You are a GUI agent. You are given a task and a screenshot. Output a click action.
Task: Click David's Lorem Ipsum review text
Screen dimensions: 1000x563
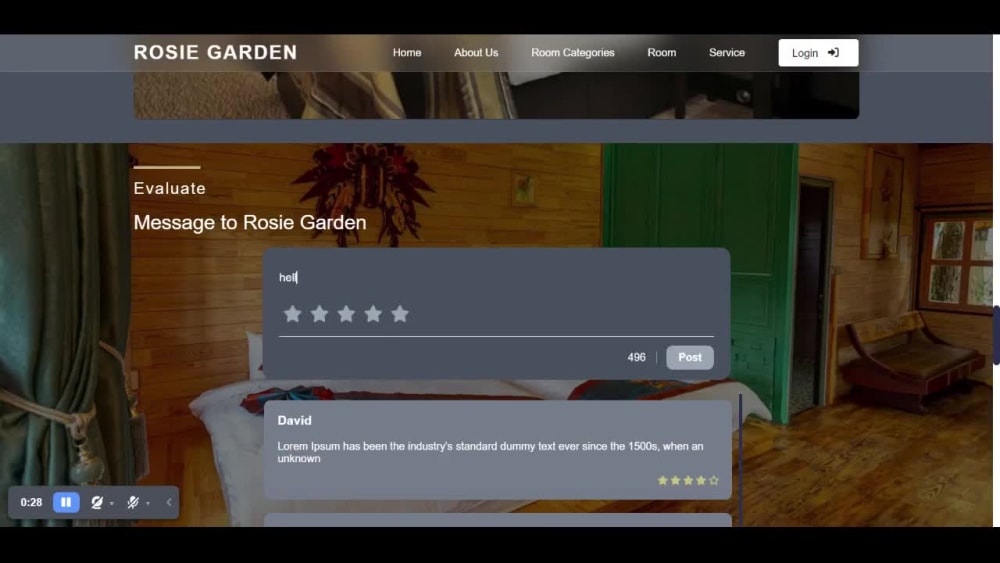(x=490, y=452)
